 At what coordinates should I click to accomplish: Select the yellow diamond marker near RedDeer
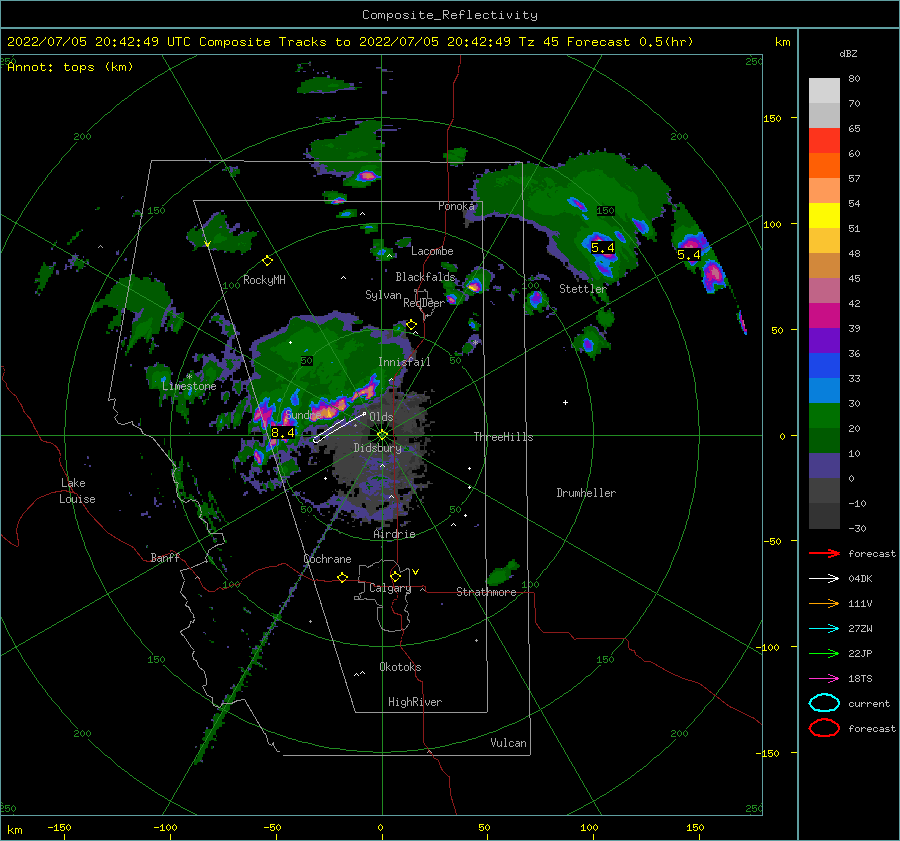(411, 325)
